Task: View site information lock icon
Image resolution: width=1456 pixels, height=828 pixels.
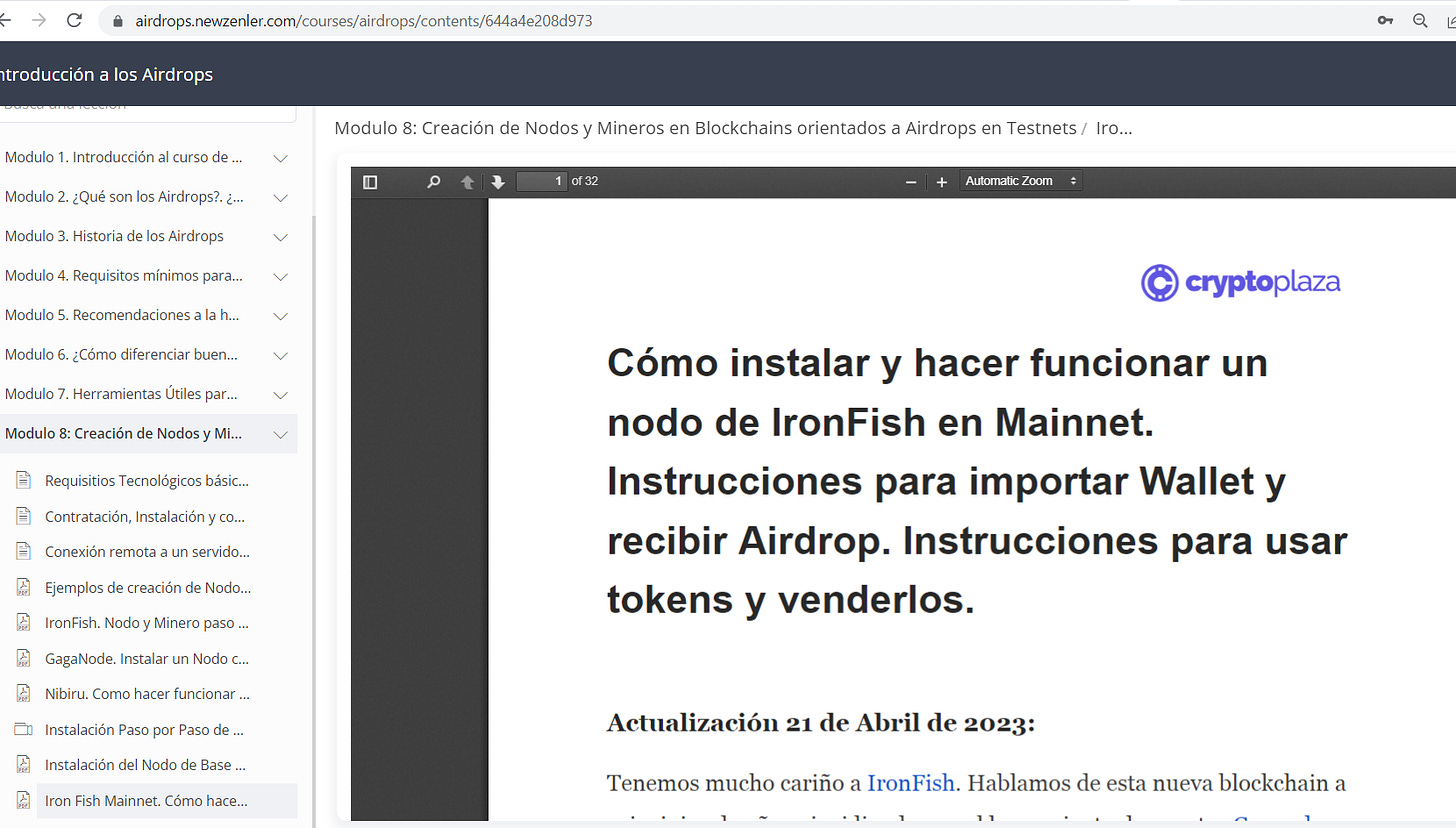Action: pyautogui.click(x=119, y=20)
